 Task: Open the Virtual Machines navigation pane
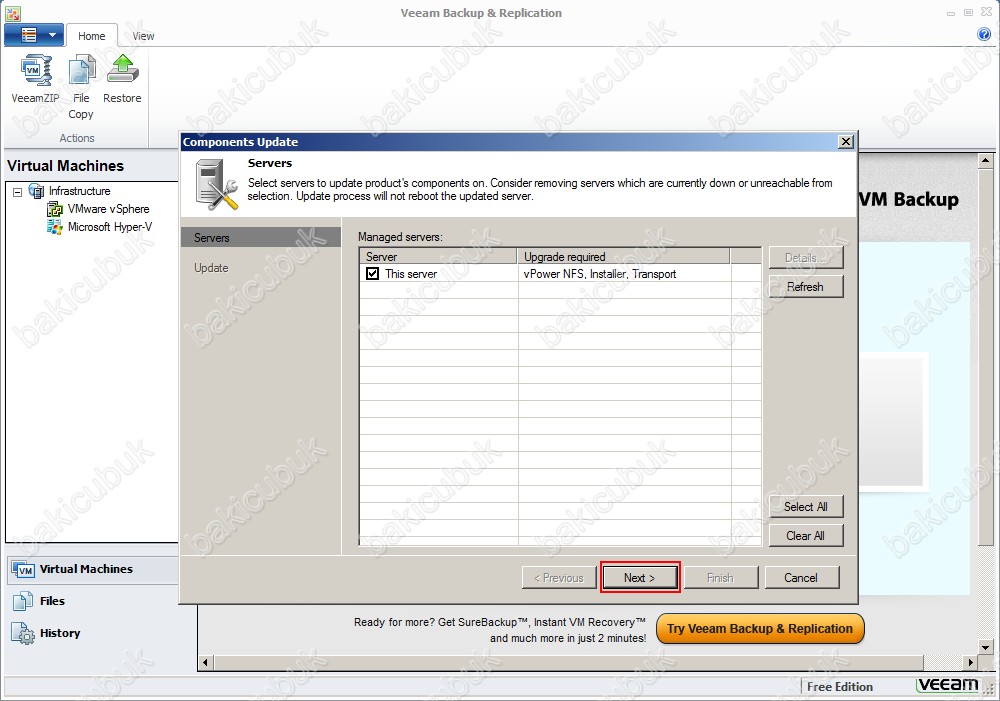[x=93, y=569]
